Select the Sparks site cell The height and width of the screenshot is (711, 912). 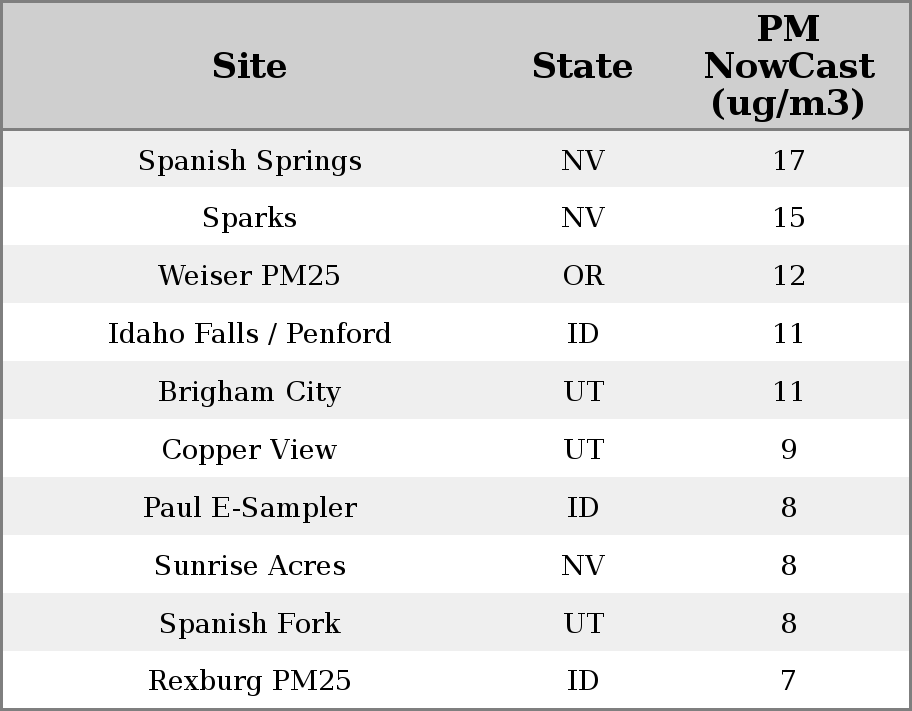coord(249,218)
